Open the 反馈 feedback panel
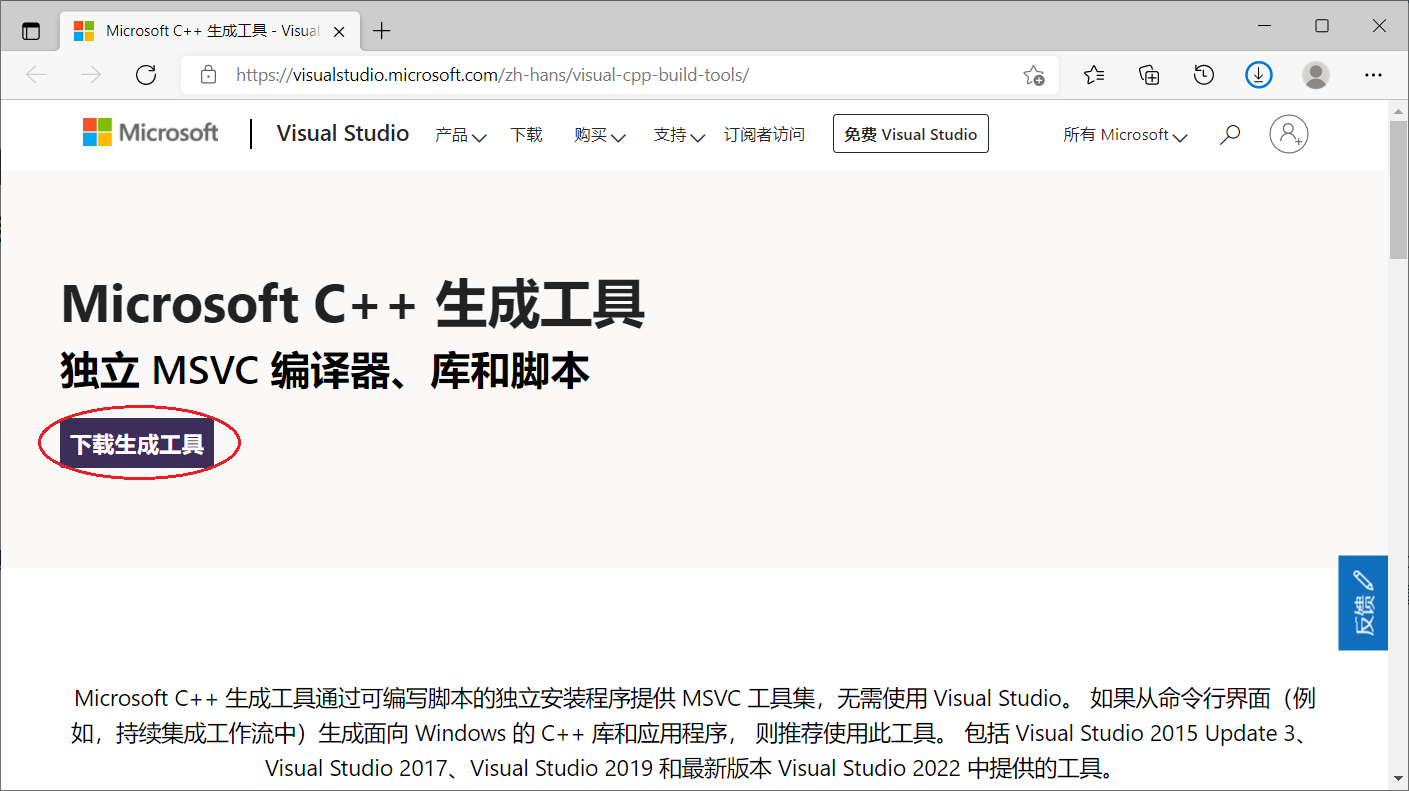The height and width of the screenshot is (791, 1409). point(1362,602)
